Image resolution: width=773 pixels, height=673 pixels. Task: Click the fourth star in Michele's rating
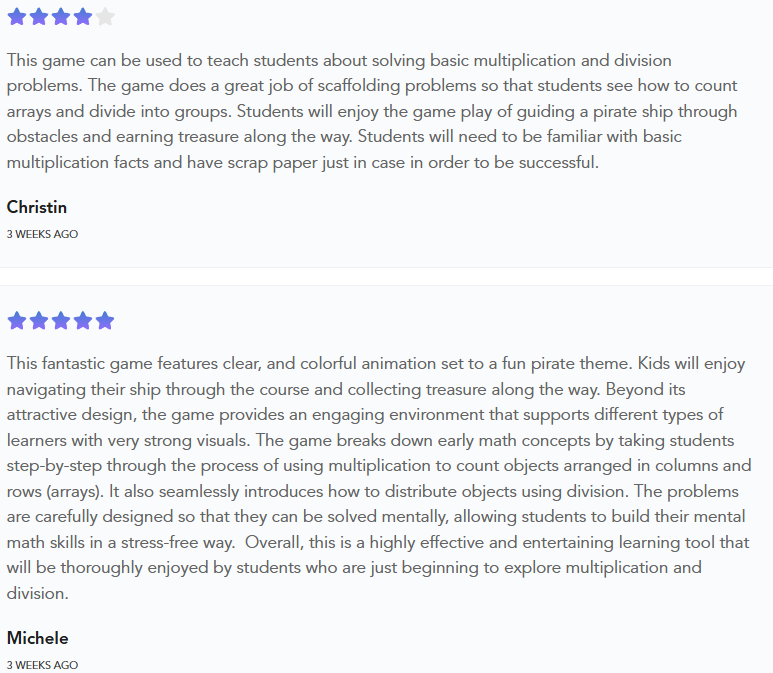click(83, 321)
